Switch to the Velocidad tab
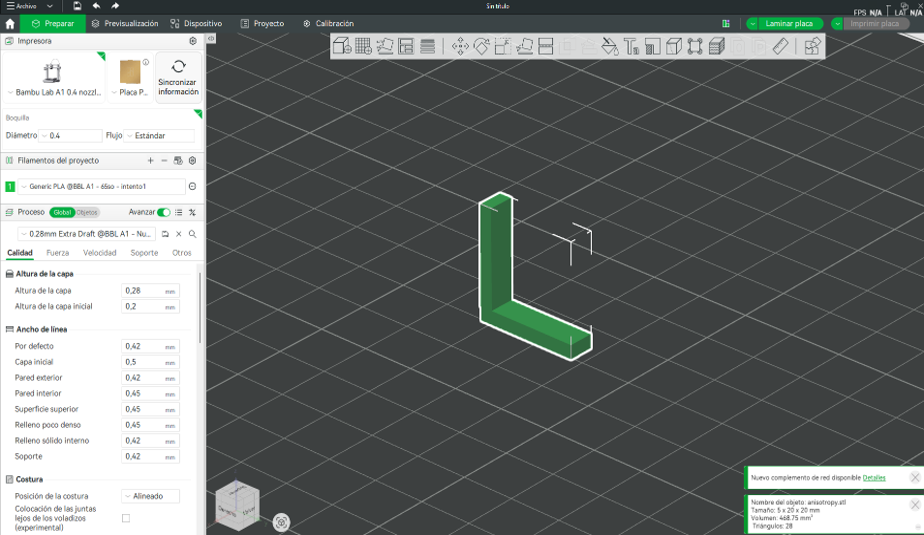Viewport: 924px width, 535px height. [100, 253]
